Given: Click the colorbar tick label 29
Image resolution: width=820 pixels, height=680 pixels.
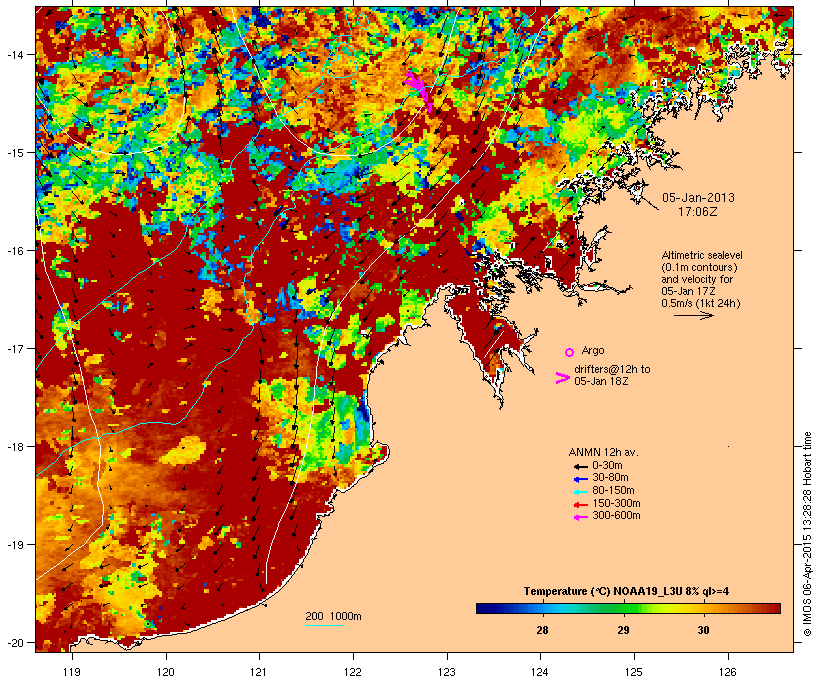Looking at the screenshot, I should [623, 630].
